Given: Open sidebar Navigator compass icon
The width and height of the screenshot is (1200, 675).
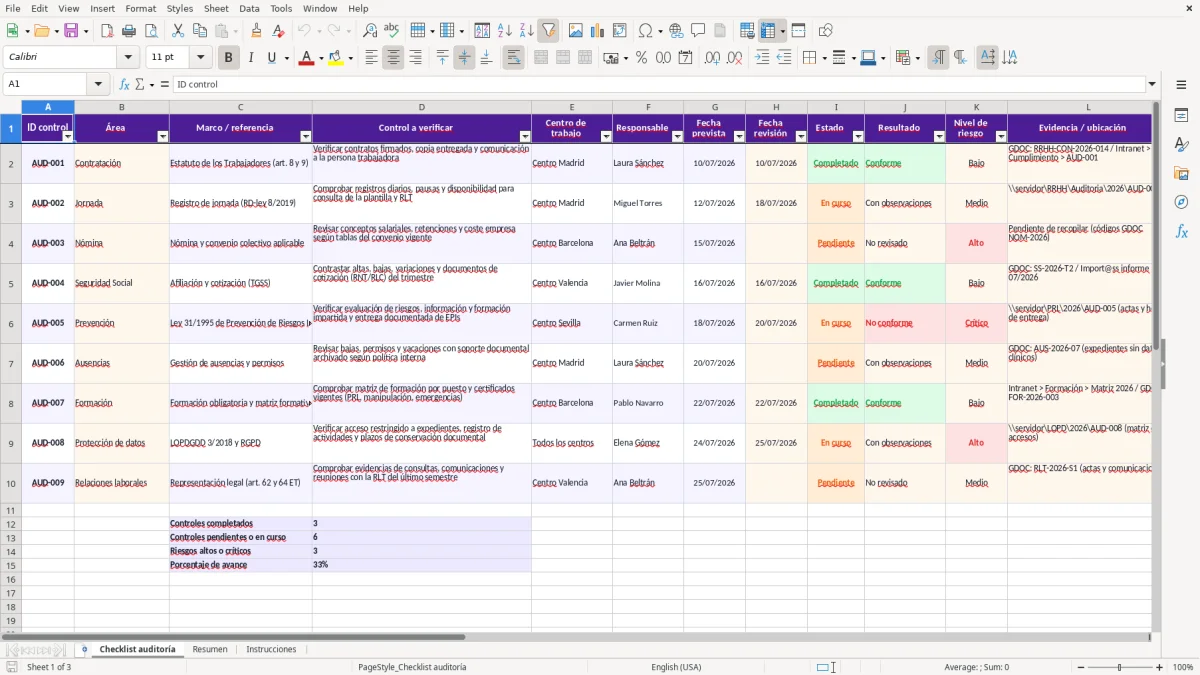Looking at the screenshot, I should click(x=1181, y=202).
